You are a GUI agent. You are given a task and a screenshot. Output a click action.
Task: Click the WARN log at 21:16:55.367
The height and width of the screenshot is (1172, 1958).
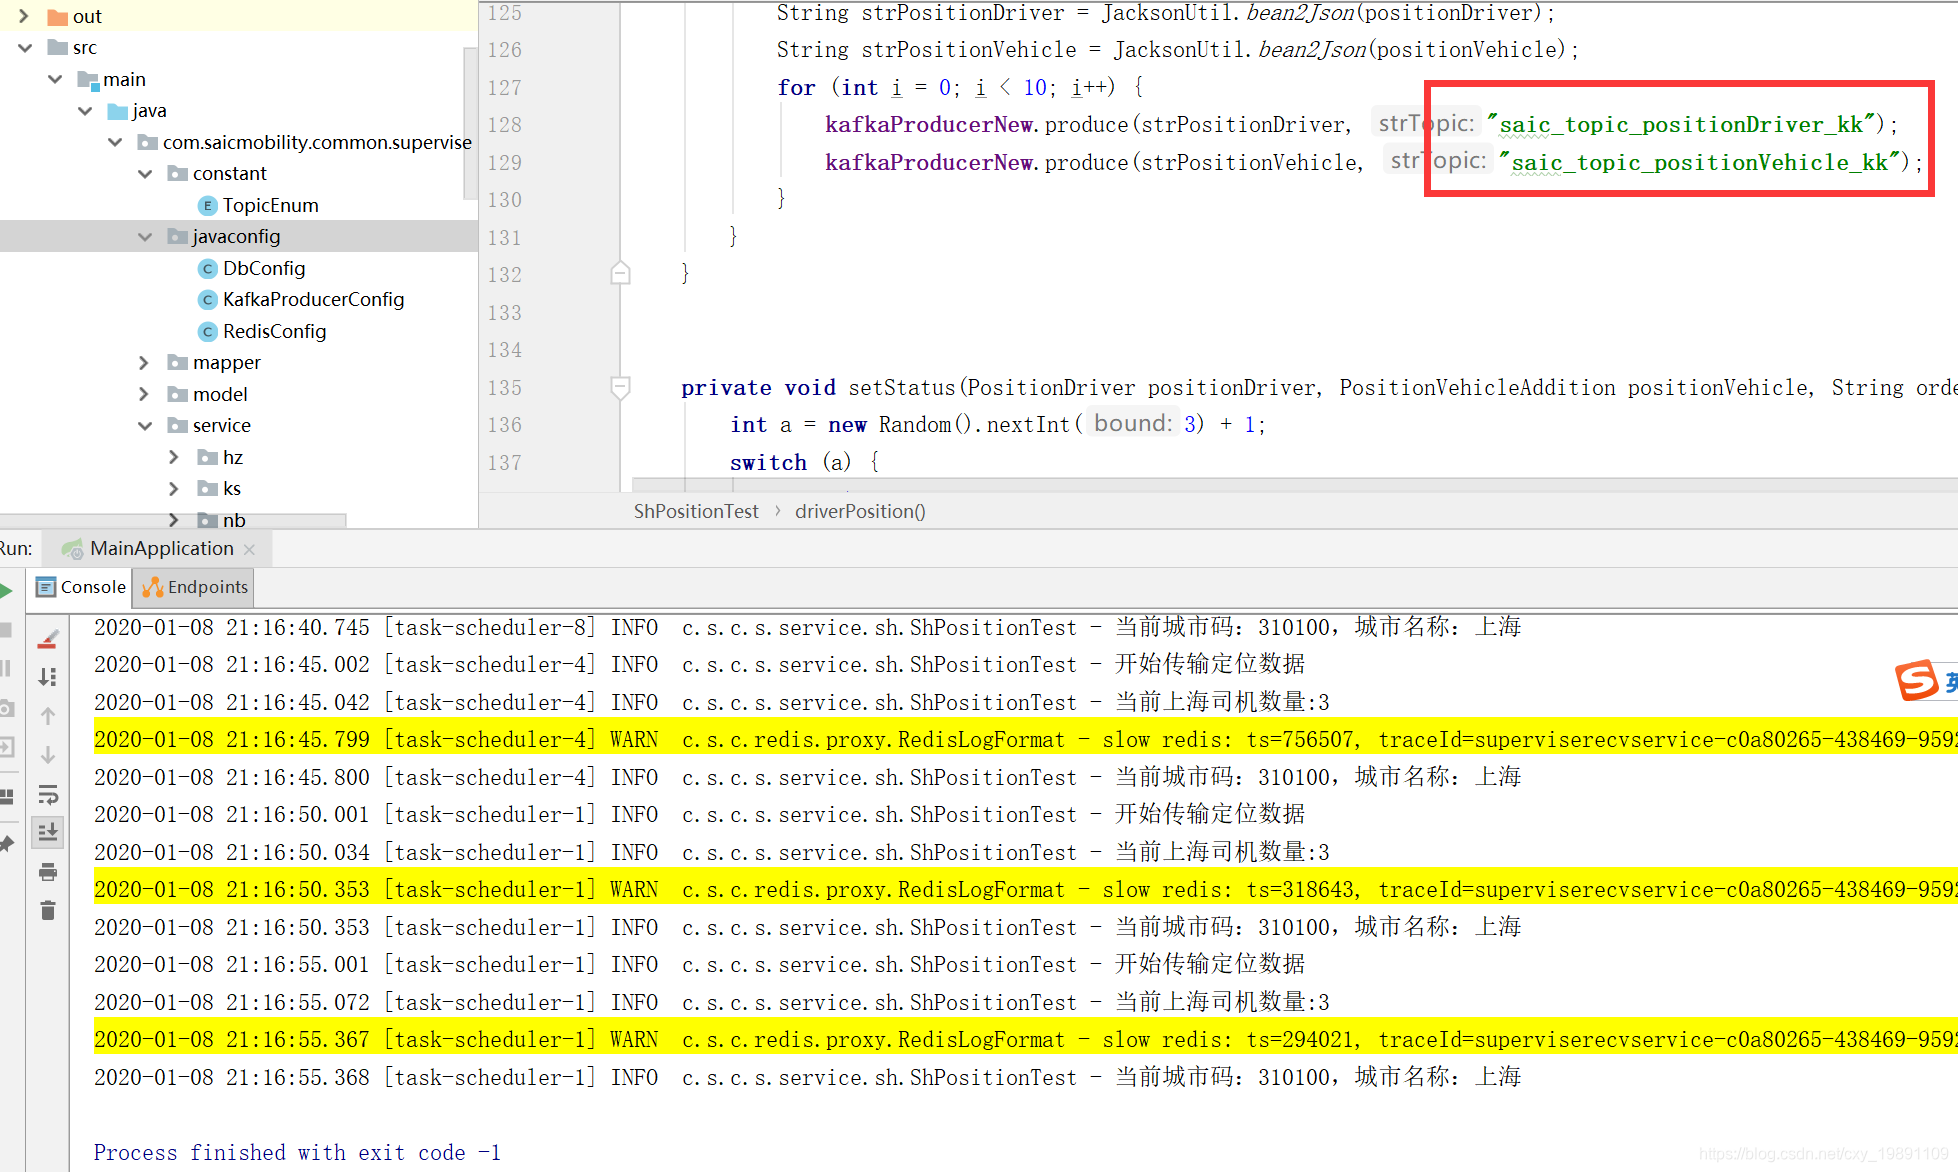(x=1025, y=1040)
